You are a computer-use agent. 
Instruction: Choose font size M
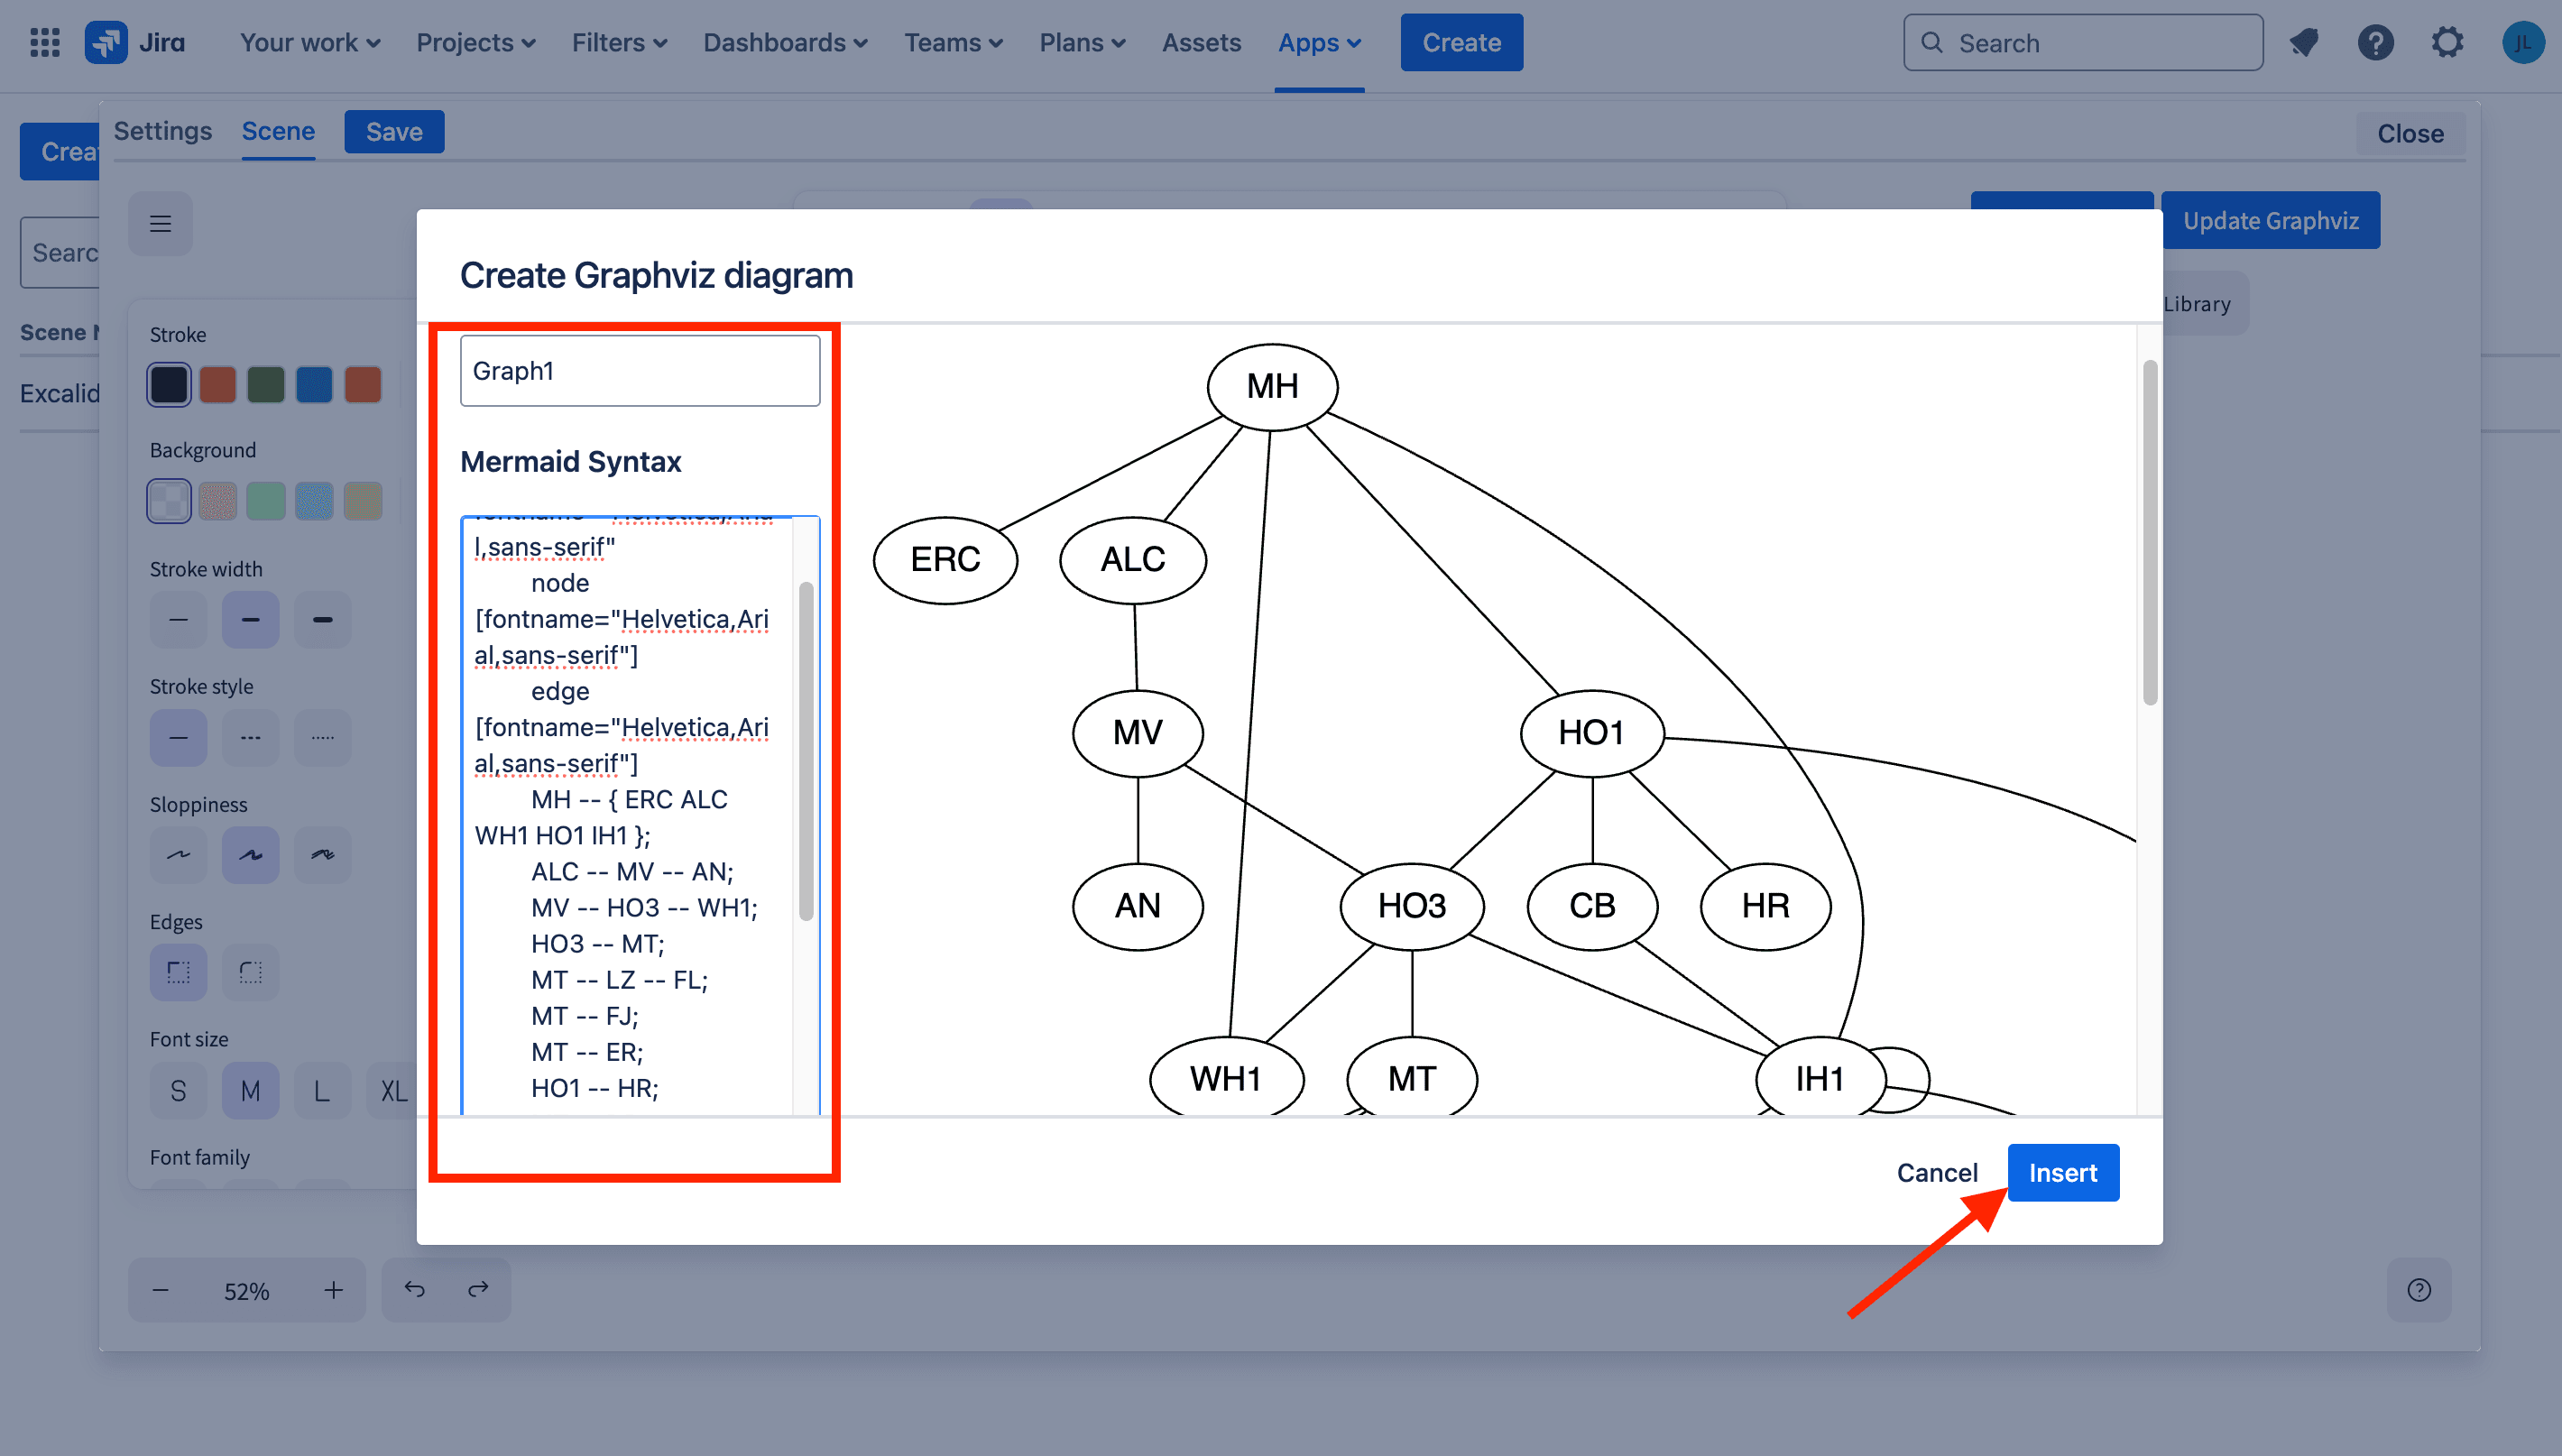pyautogui.click(x=251, y=1090)
